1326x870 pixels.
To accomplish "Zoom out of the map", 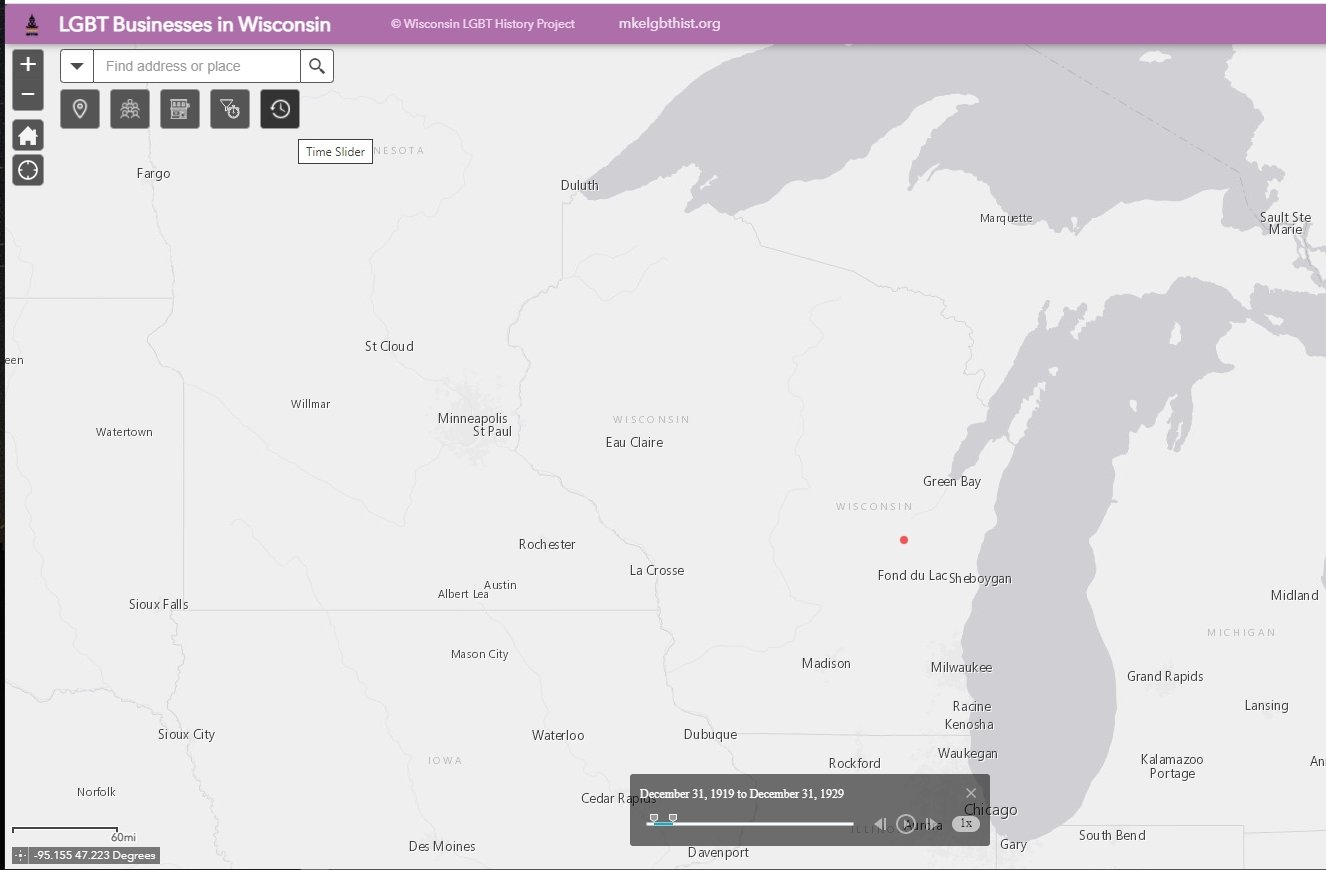I will (x=28, y=95).
